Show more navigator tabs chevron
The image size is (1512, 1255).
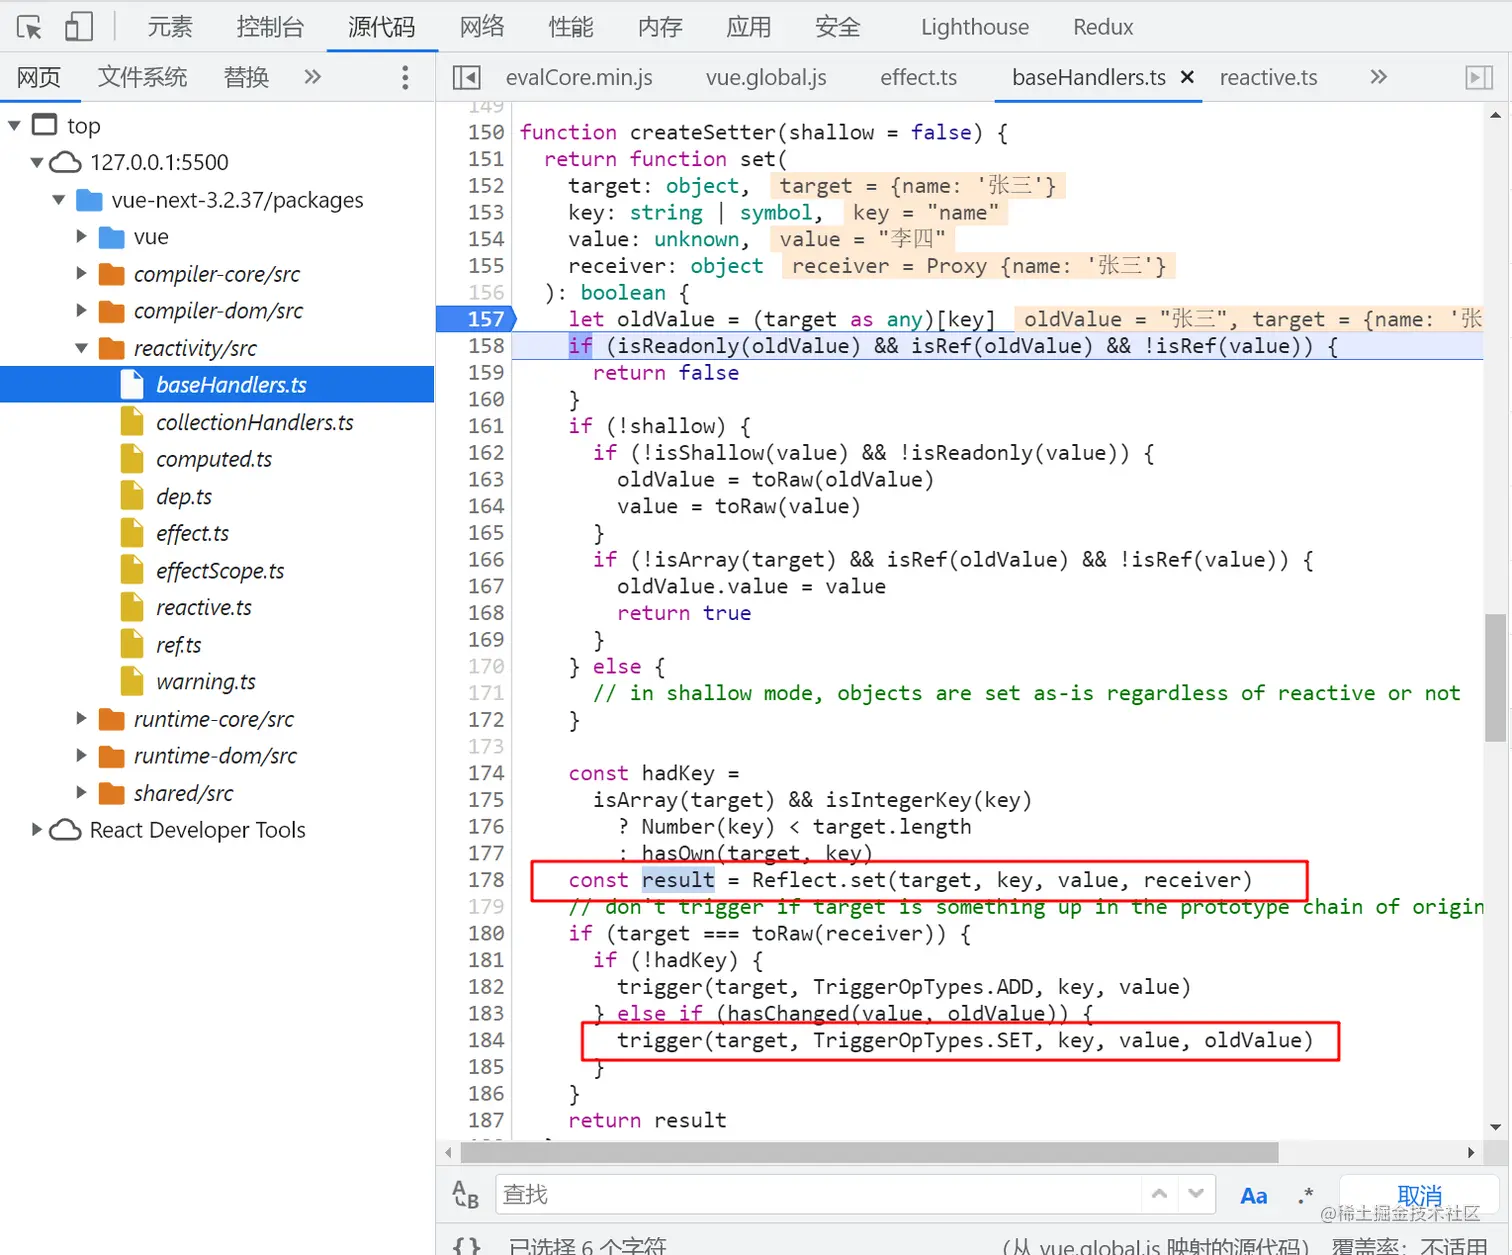point(313,77)
